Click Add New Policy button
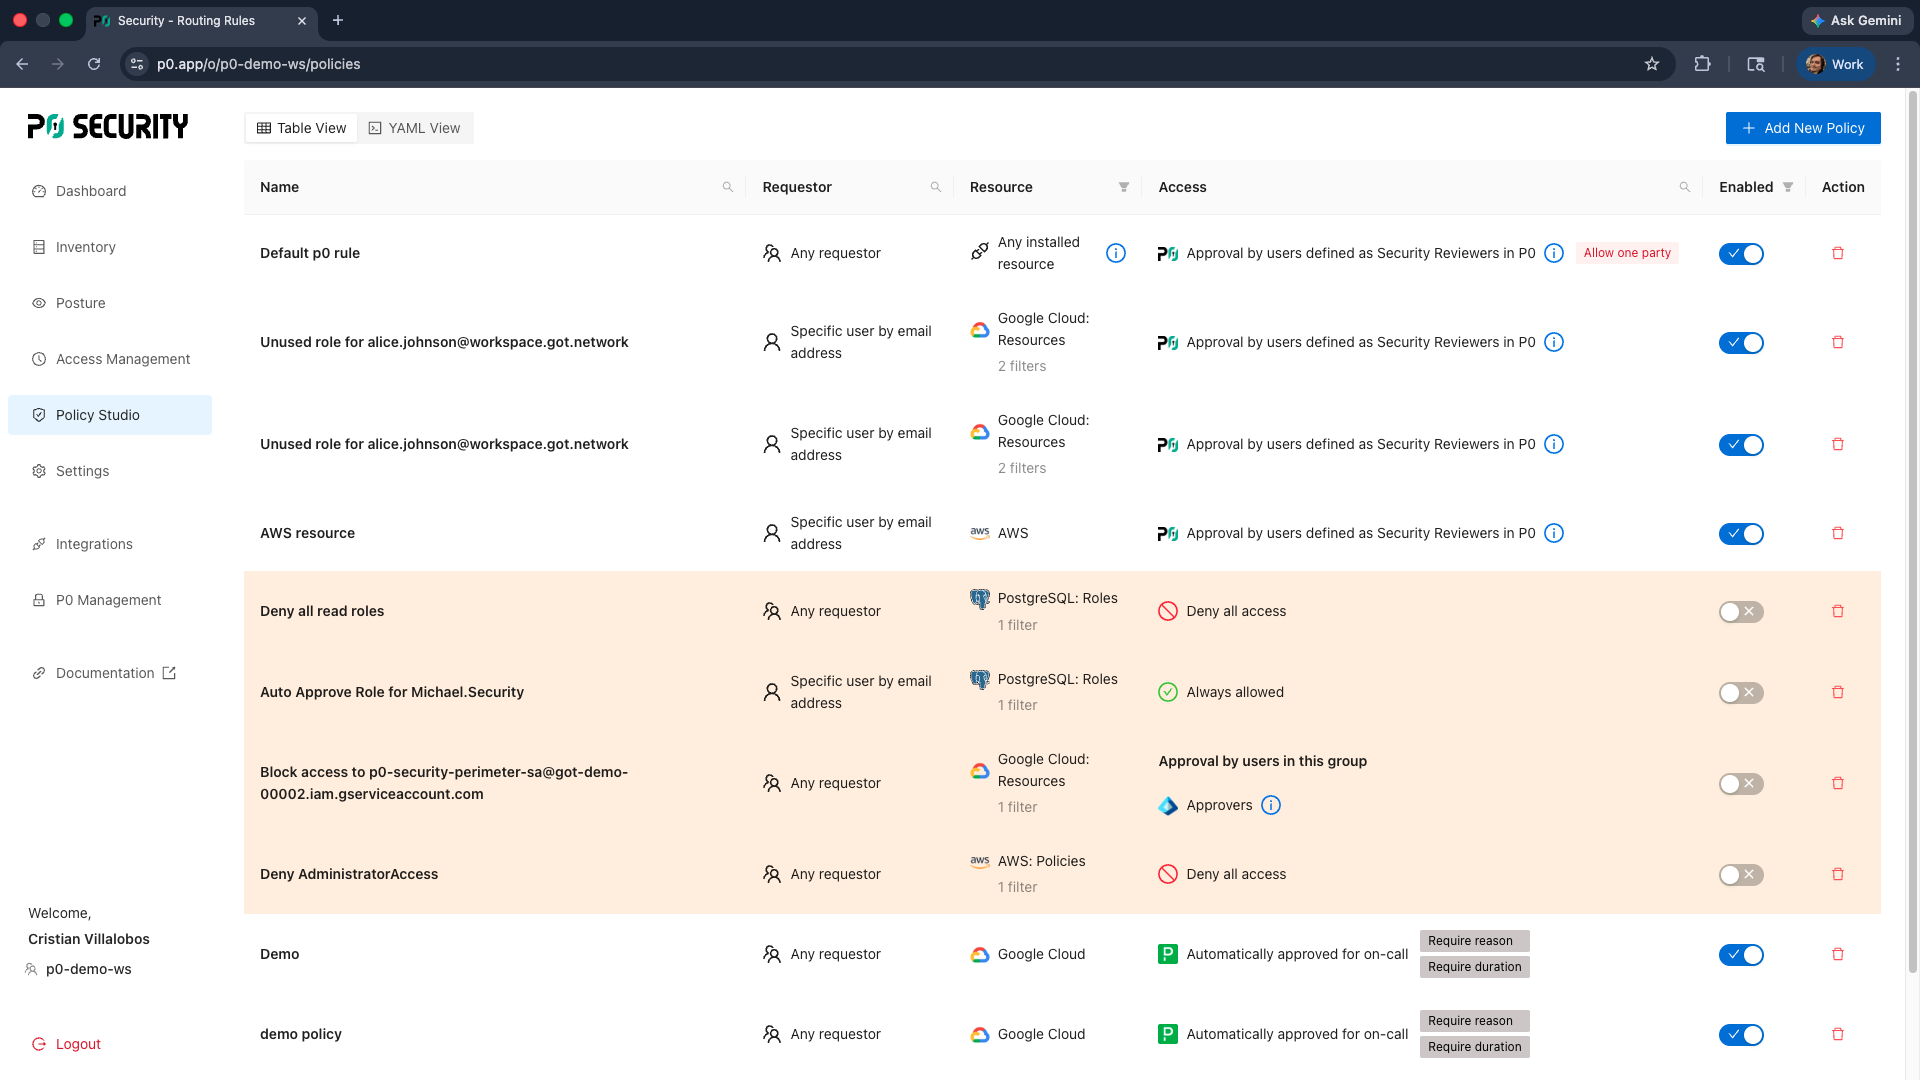This screenshot has height=1080, width=1920. point(1803,129)
